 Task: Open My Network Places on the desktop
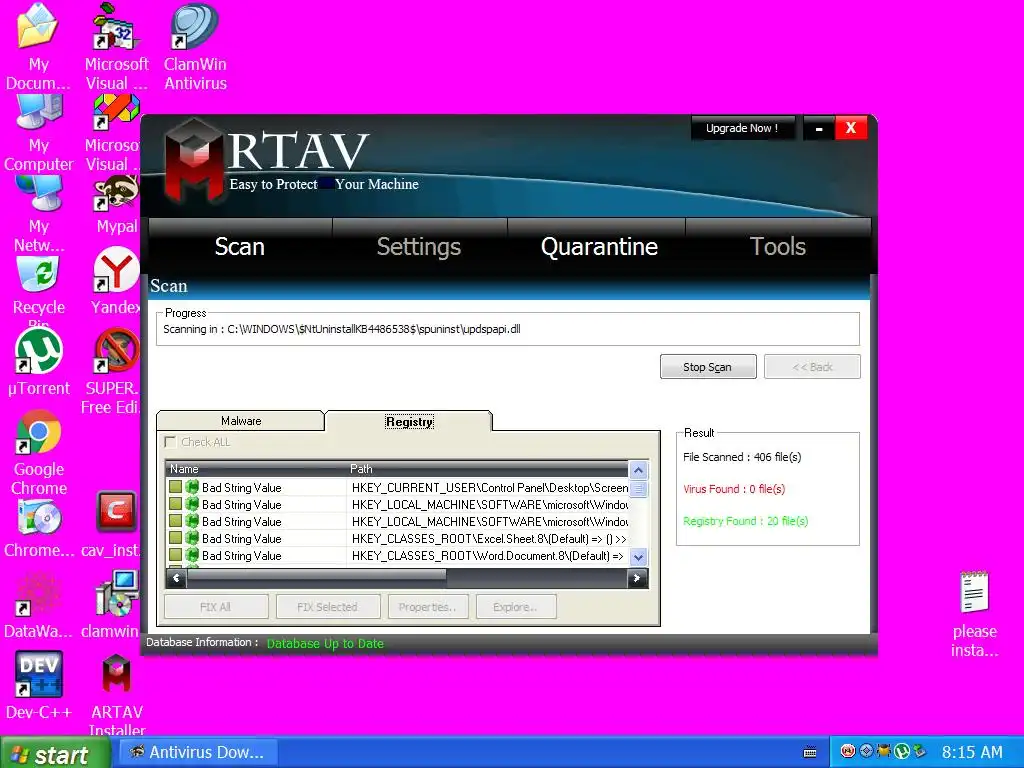point(39,214)
